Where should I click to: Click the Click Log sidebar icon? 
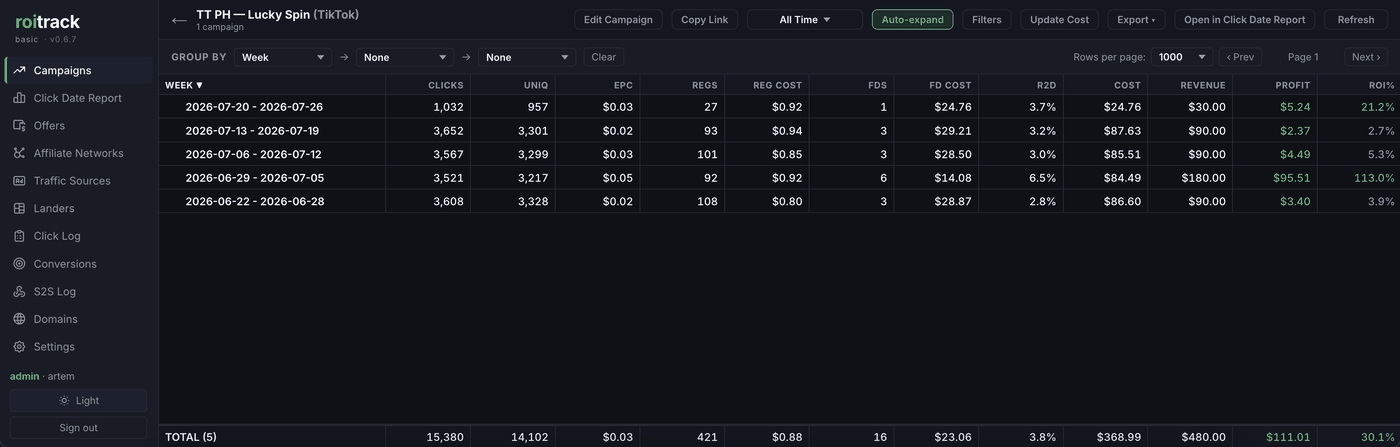[x=19, y=236]
